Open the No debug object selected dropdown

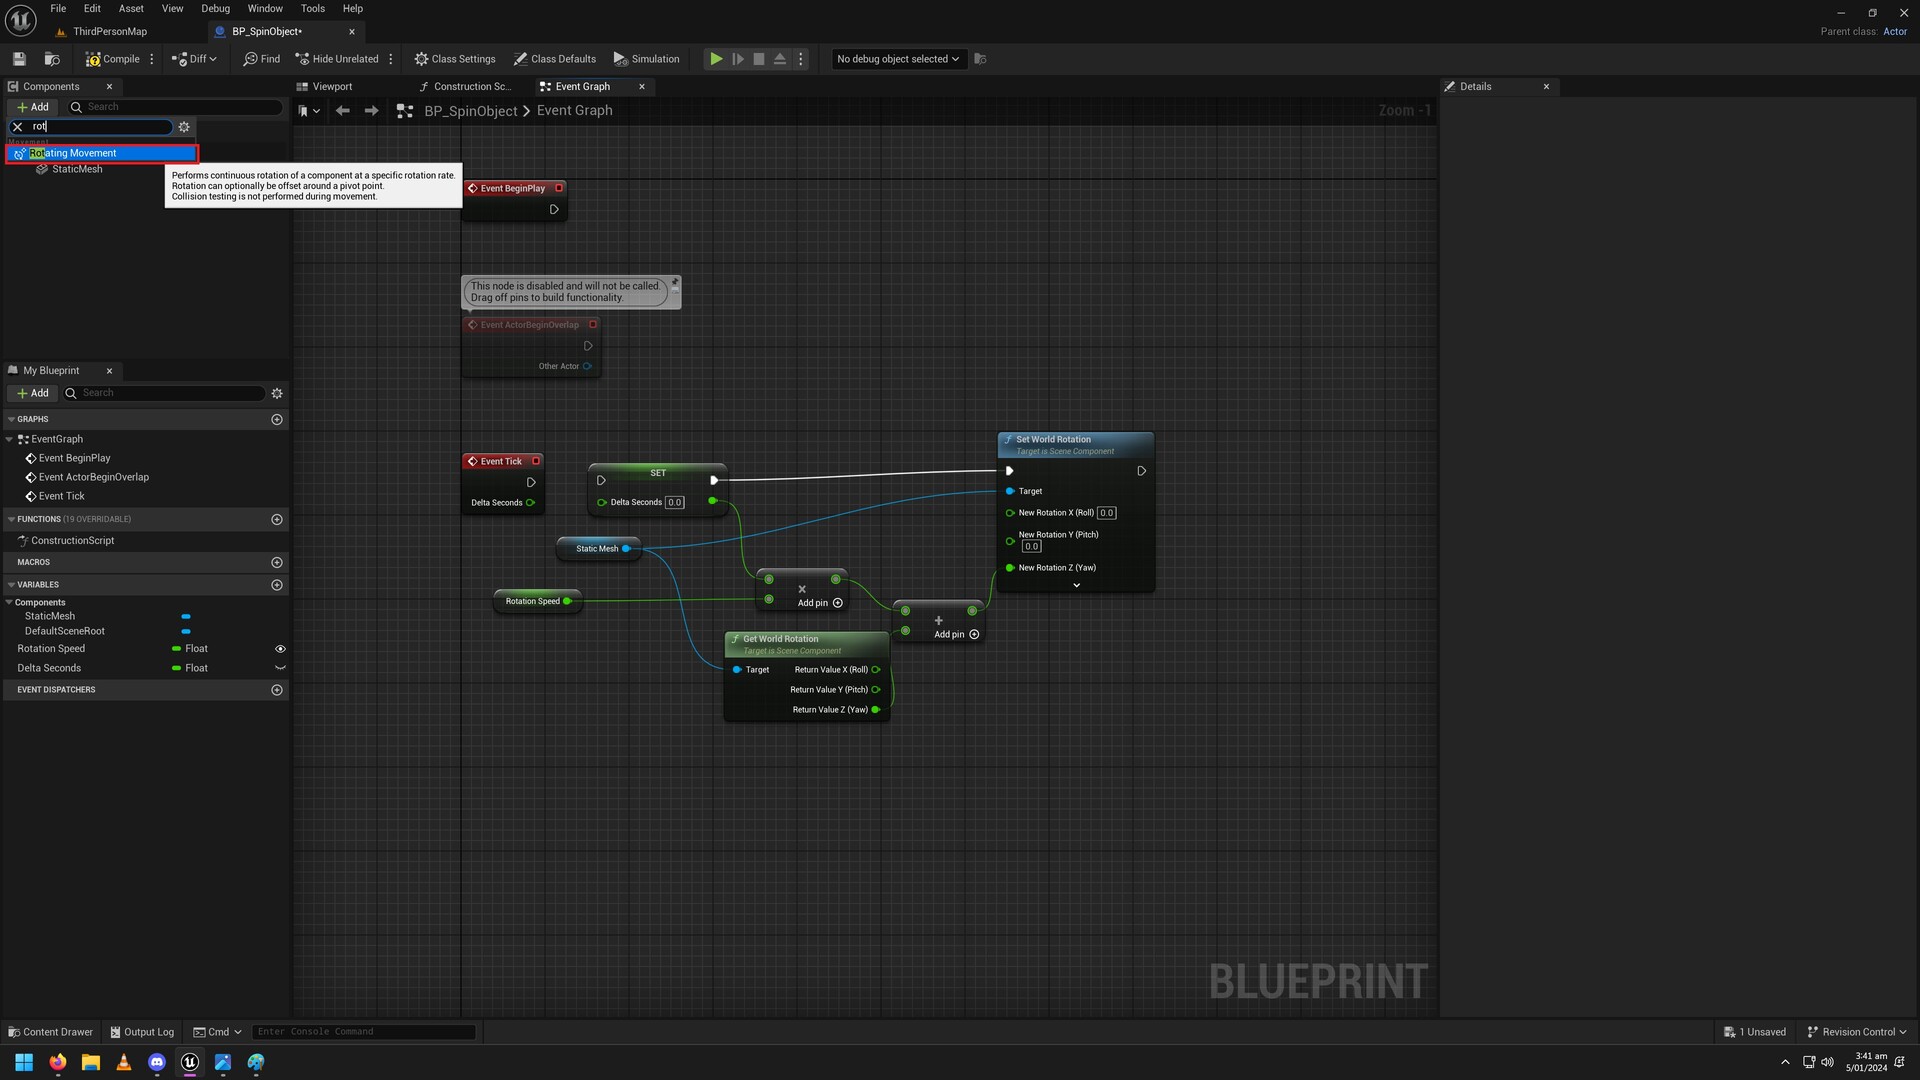(896, 59)
